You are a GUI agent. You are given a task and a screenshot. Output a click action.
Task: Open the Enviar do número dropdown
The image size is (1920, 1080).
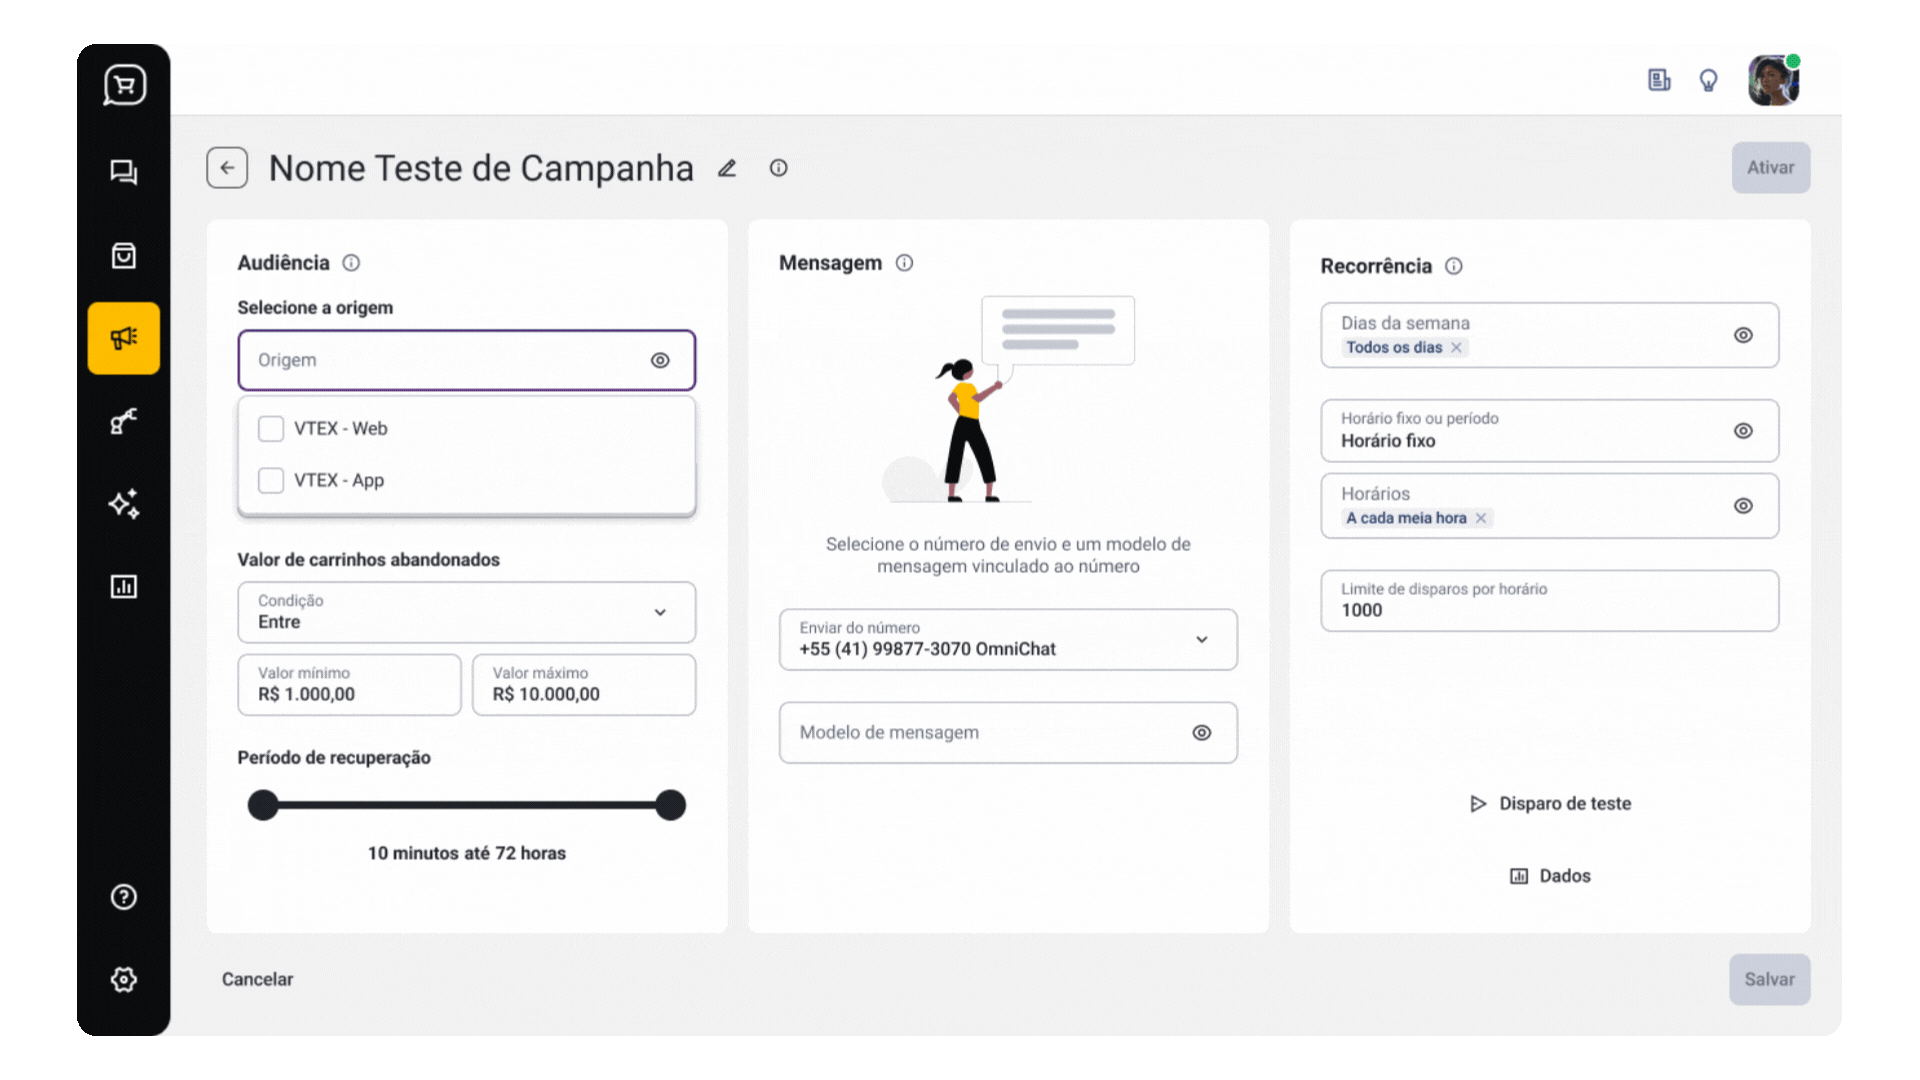tap(1007, 640)
